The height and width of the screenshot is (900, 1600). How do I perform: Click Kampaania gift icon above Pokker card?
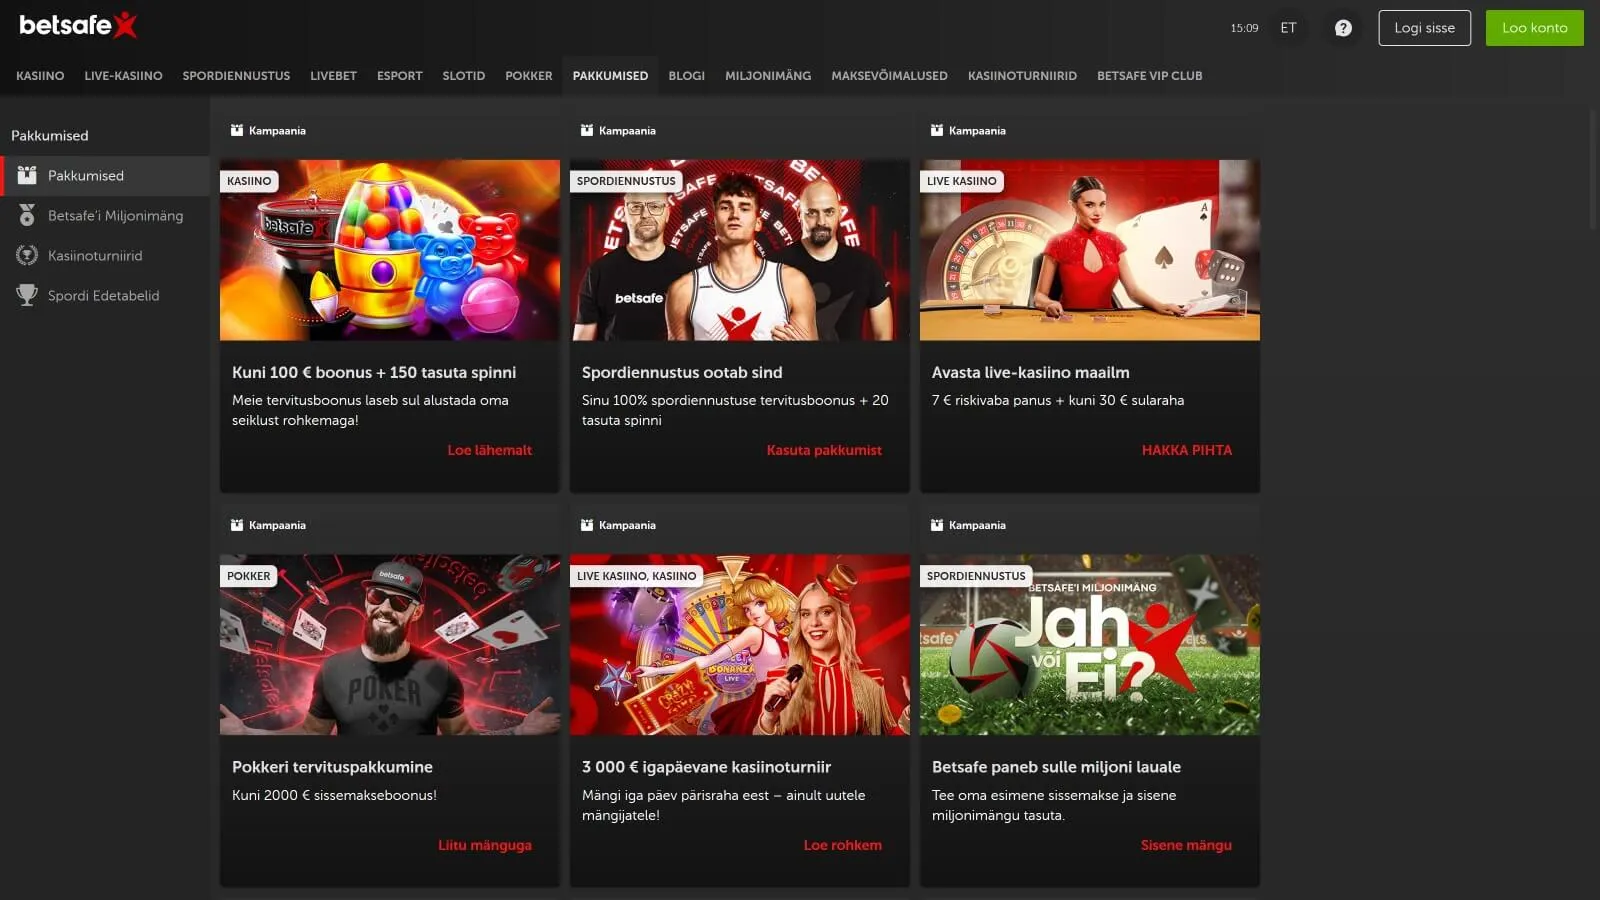237,525
